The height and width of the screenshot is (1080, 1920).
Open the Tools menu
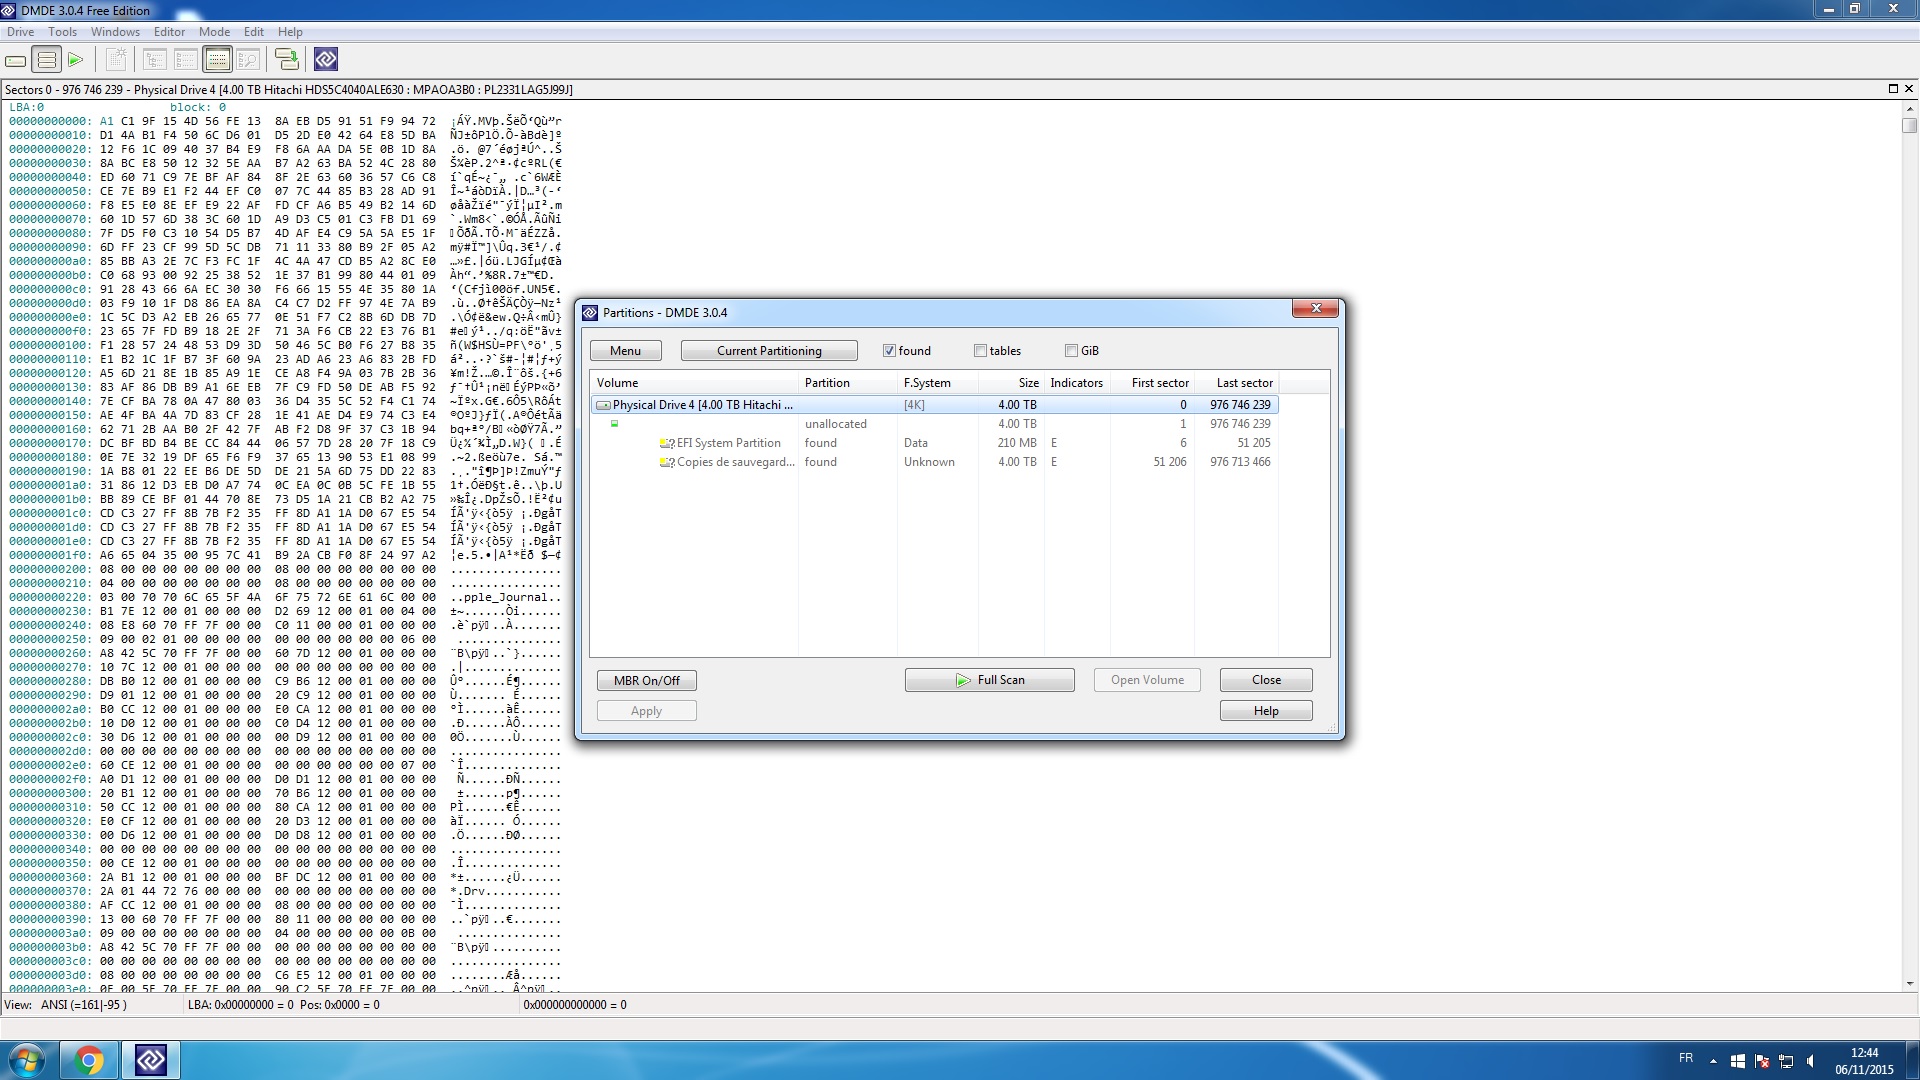point(62,32)
